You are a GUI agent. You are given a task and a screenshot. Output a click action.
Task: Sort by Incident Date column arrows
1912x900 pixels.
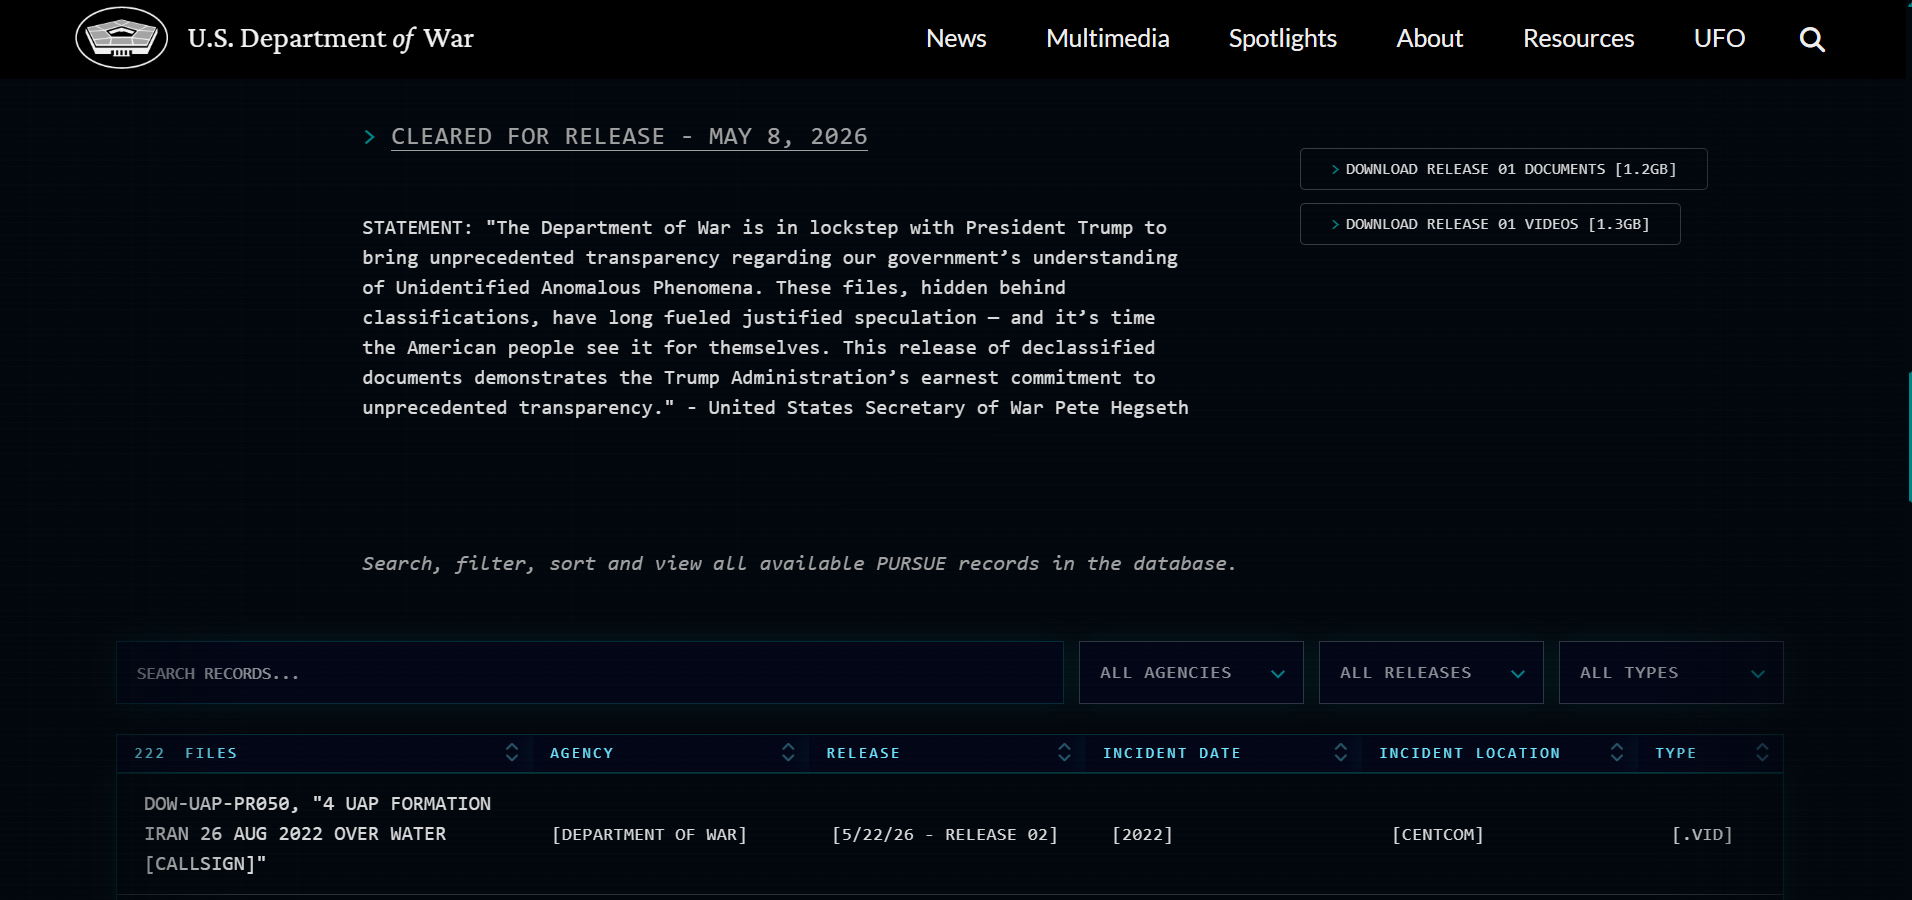[x=1341, y=753]
